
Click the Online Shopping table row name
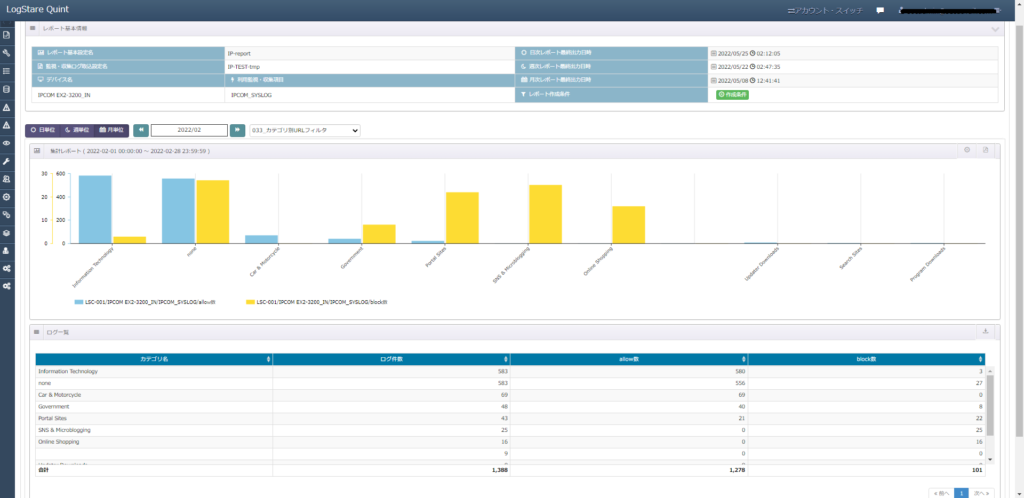[59, 442]
